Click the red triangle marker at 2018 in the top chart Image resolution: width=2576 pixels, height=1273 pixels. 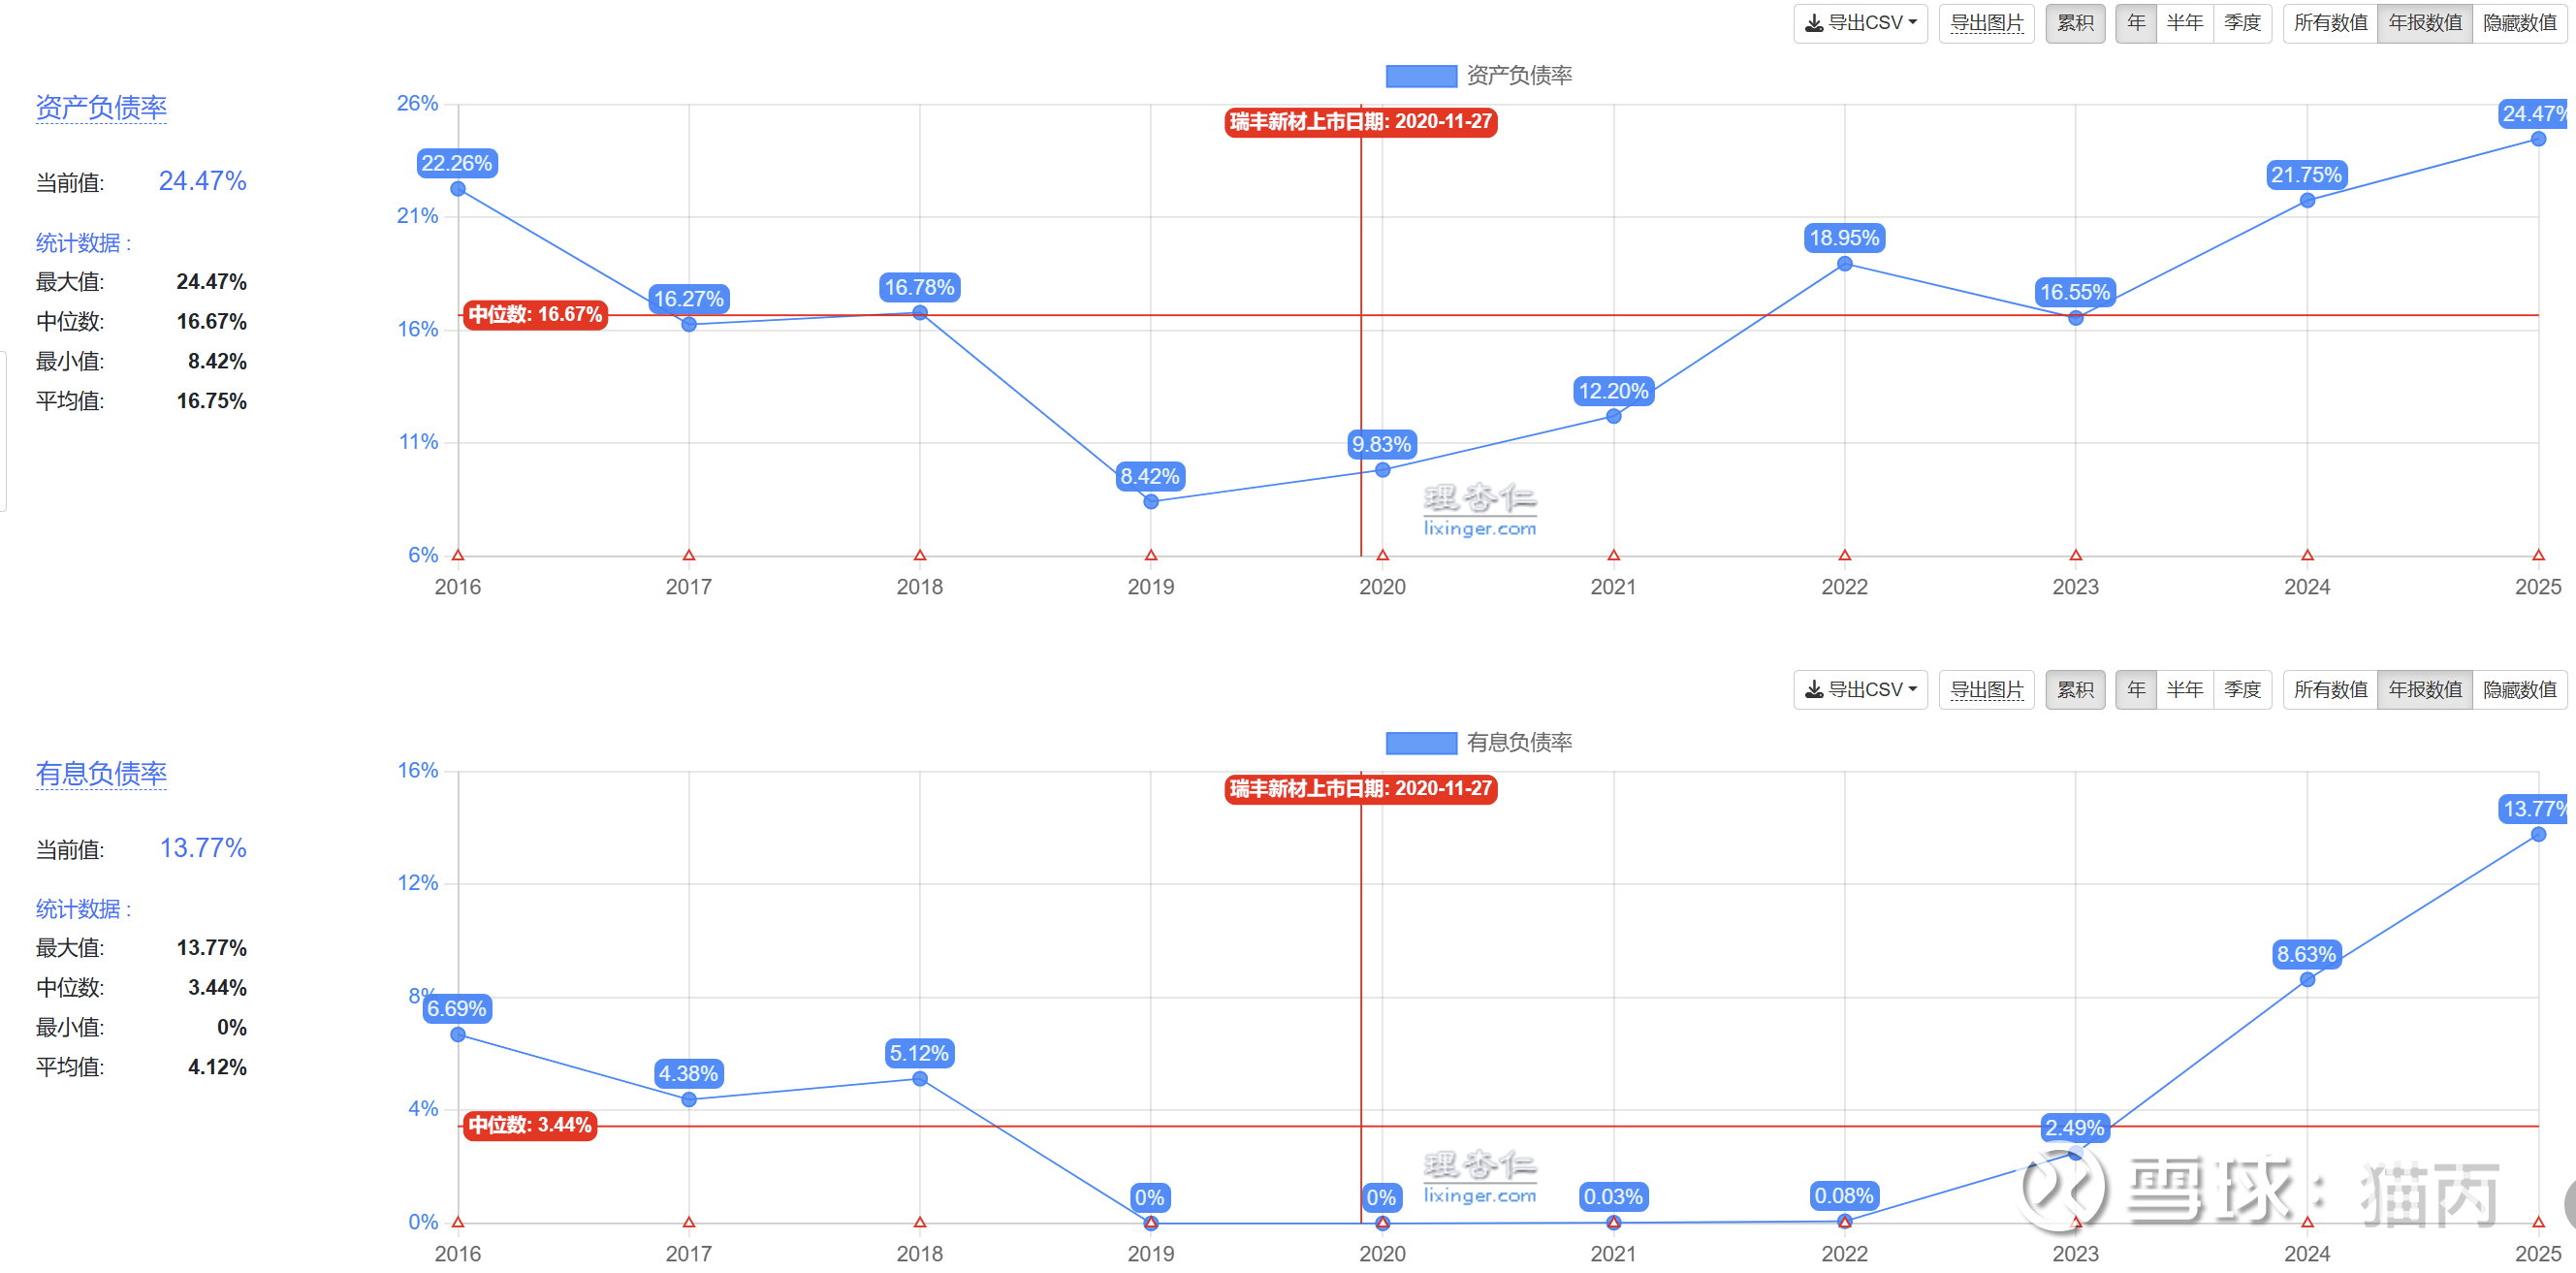(920, 555)
